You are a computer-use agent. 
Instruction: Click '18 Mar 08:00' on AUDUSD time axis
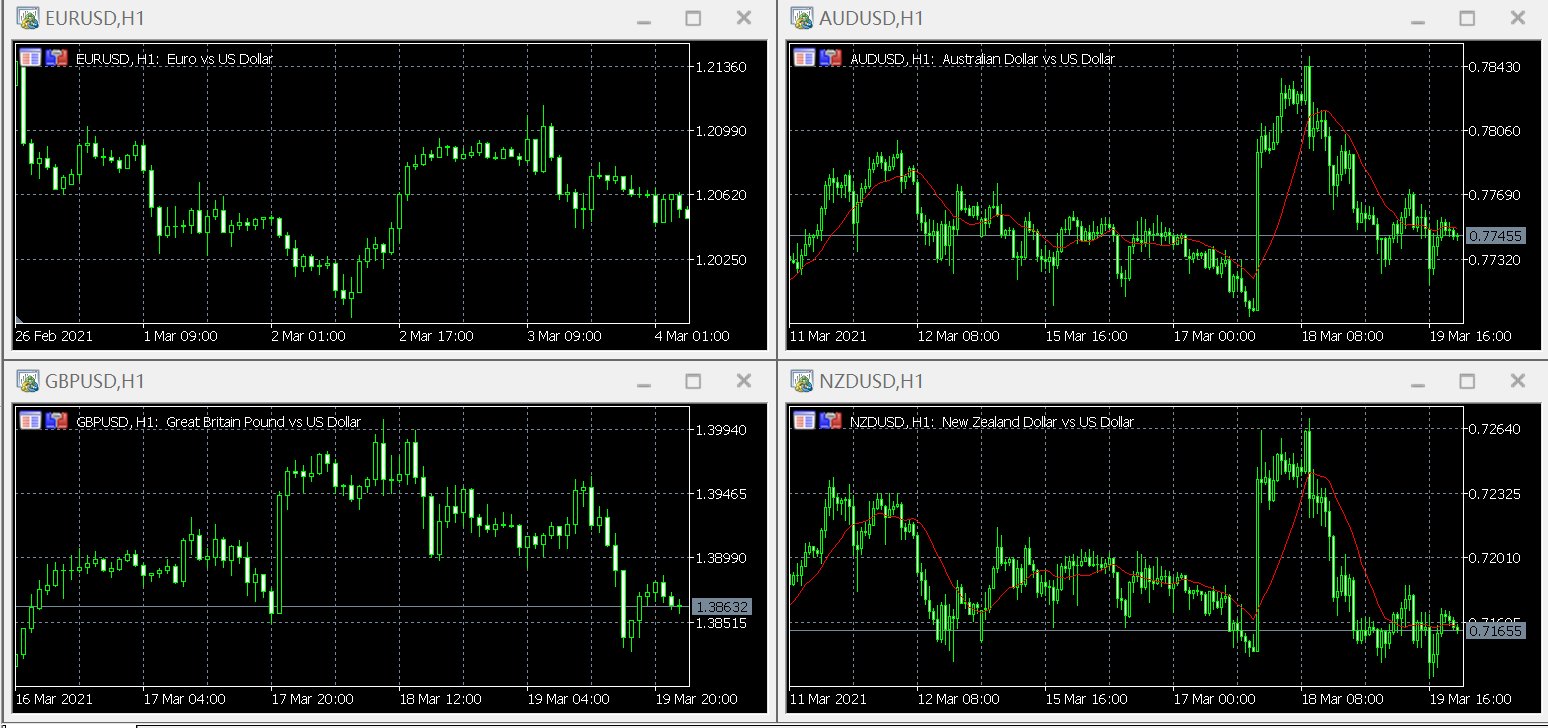(1342, 336)
